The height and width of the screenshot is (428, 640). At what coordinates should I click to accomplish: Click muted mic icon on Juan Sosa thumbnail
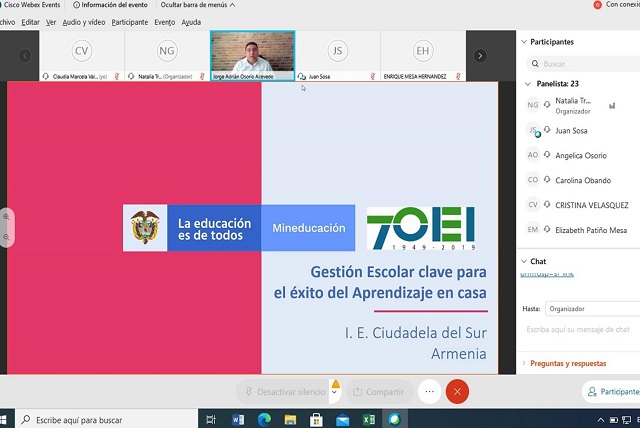[373, 76]
